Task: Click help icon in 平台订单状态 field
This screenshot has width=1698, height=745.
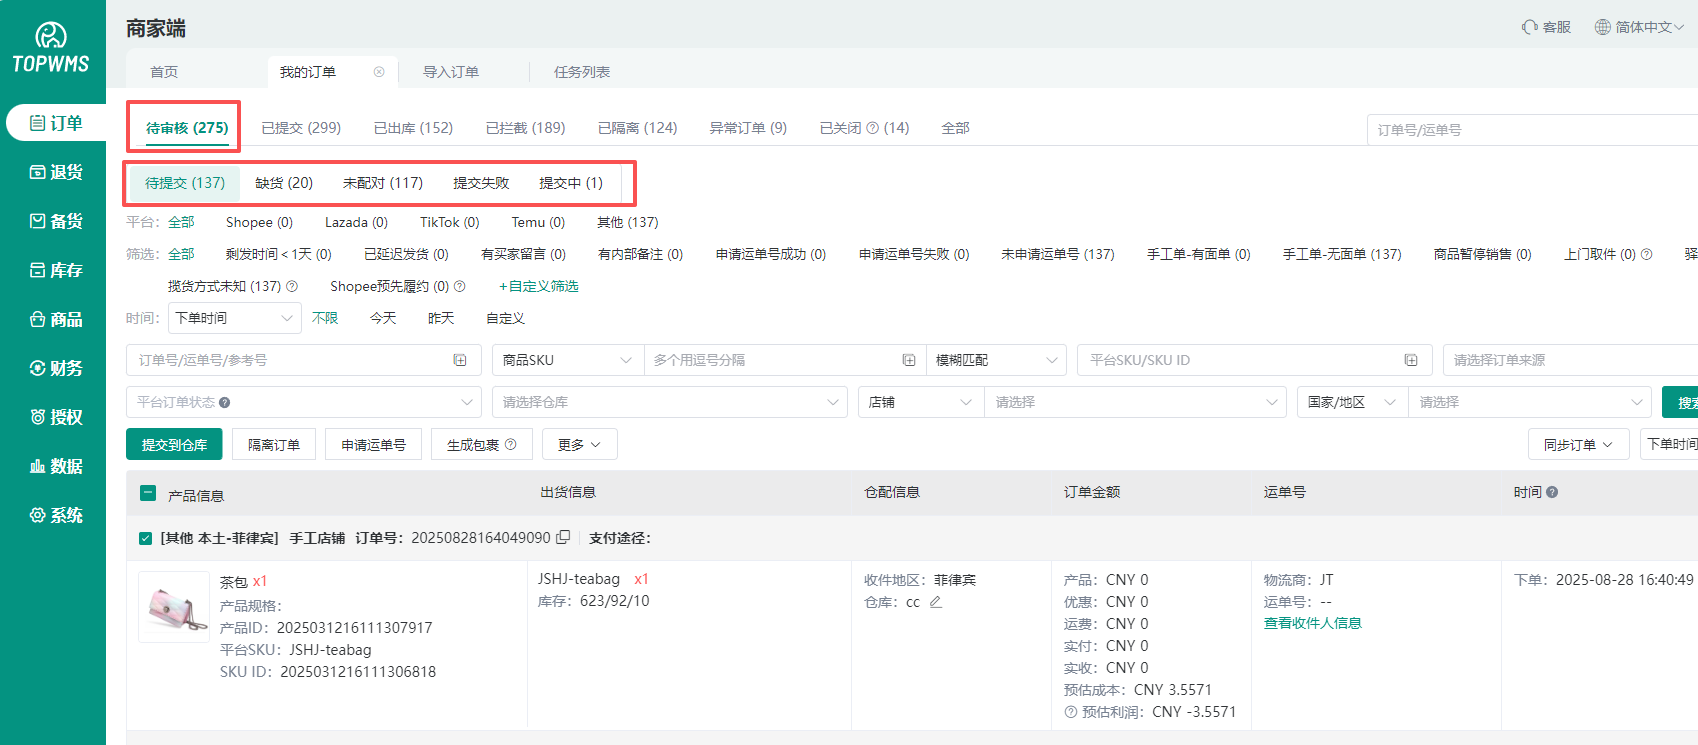Action: point(225,403)
